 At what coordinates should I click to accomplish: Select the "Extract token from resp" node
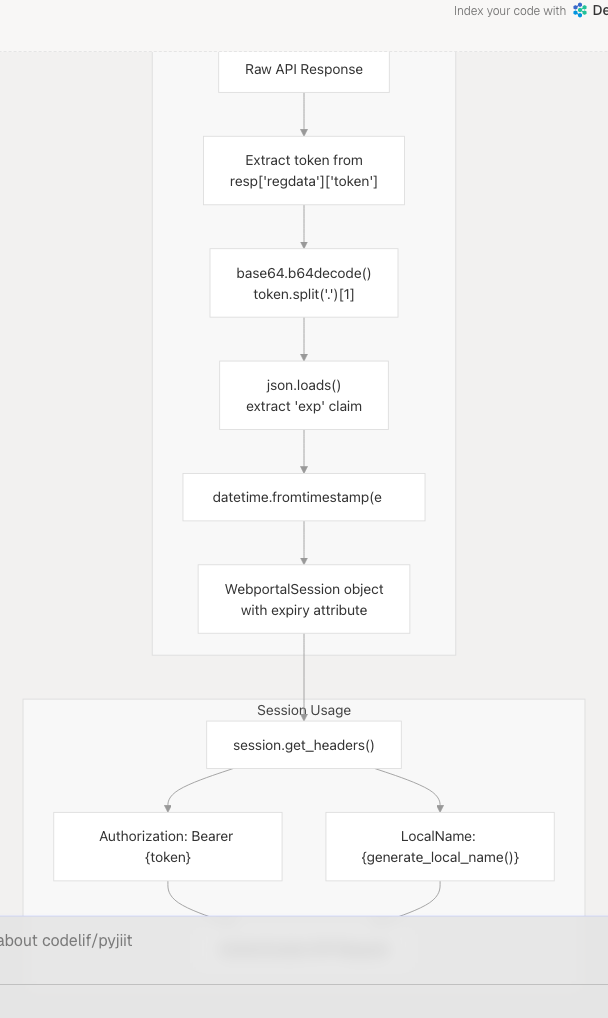304,171
